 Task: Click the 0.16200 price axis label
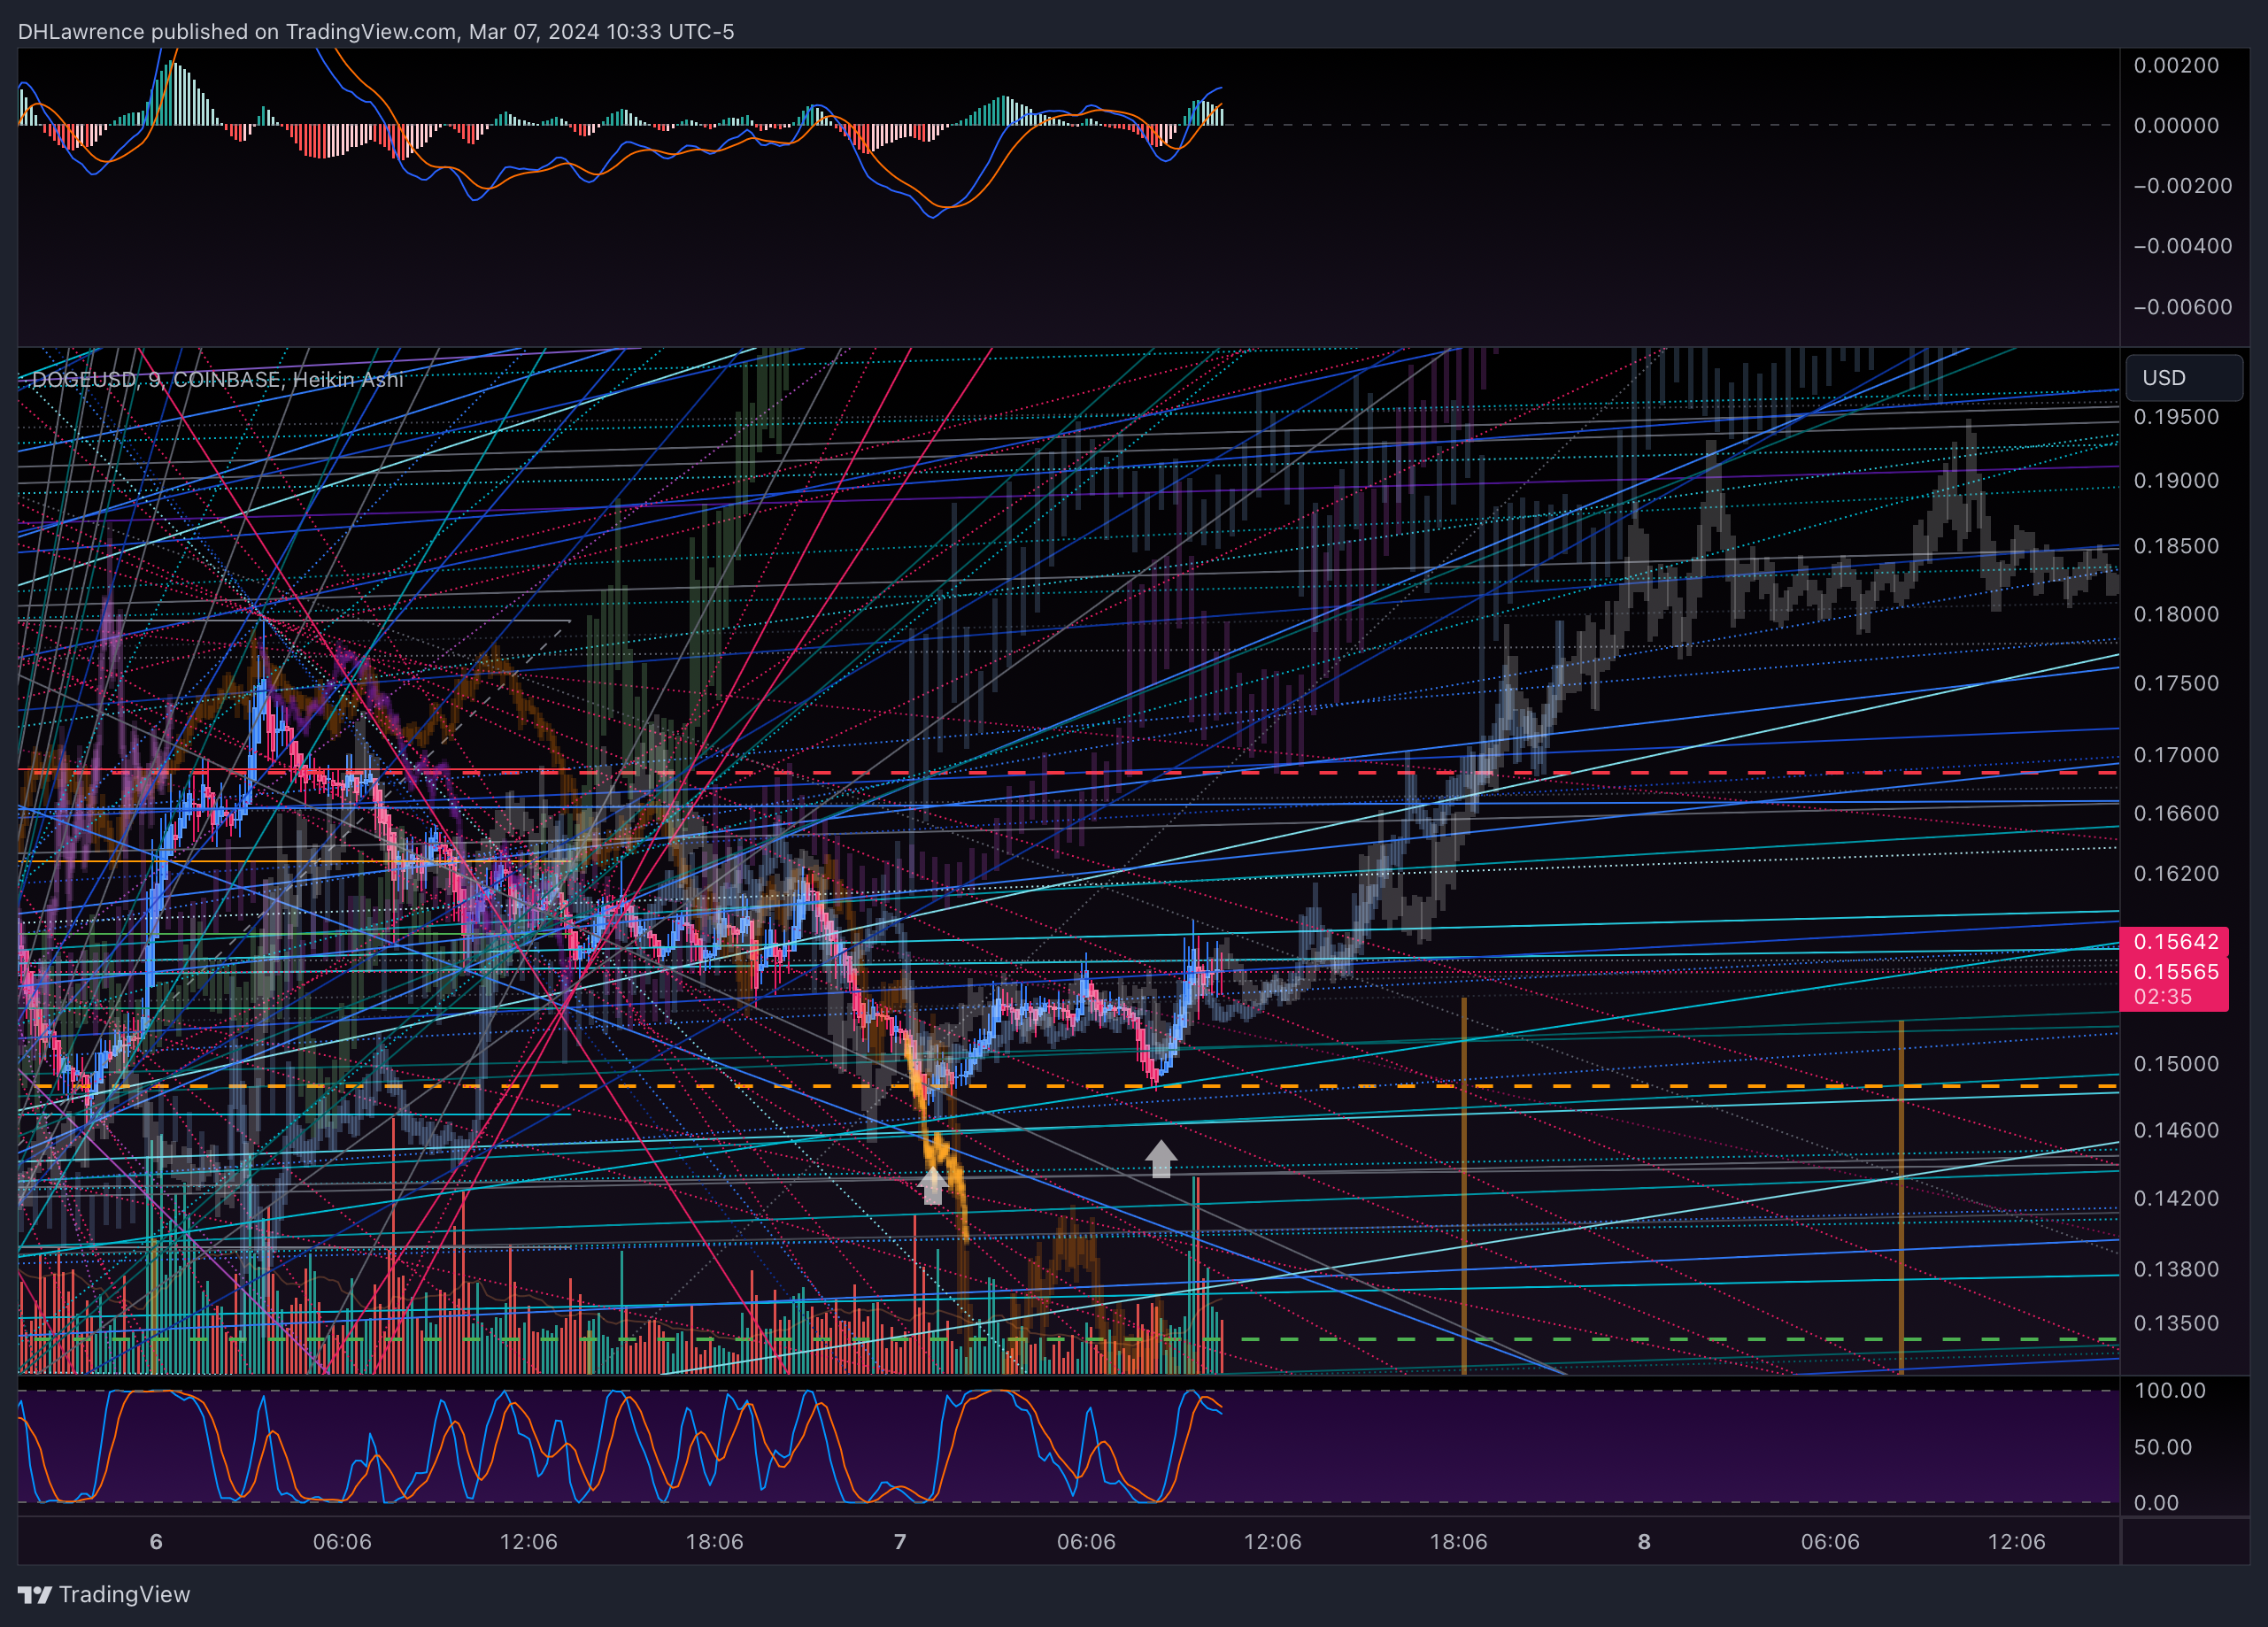pos(2176,873)
